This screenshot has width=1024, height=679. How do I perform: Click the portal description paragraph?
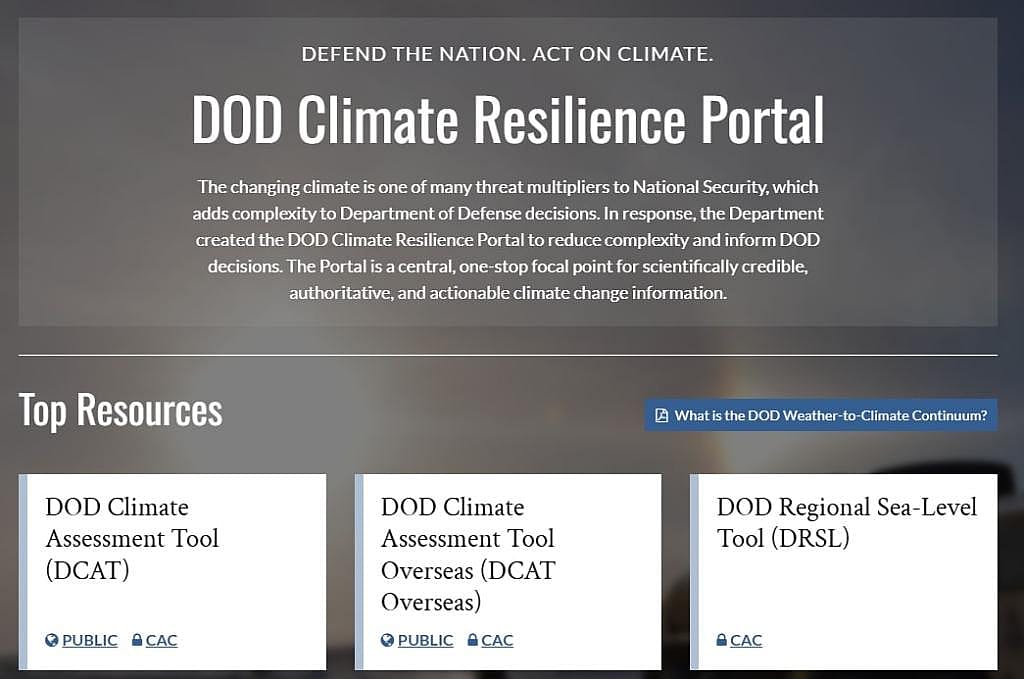point(507,240)
